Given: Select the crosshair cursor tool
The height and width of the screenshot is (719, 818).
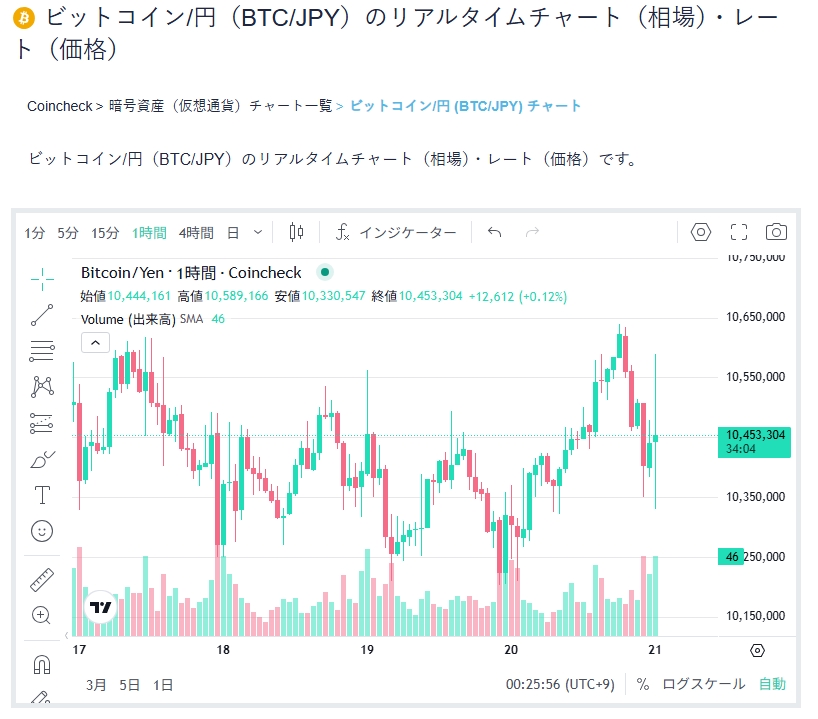Looking at the screenshot, I should click(42, 277).
